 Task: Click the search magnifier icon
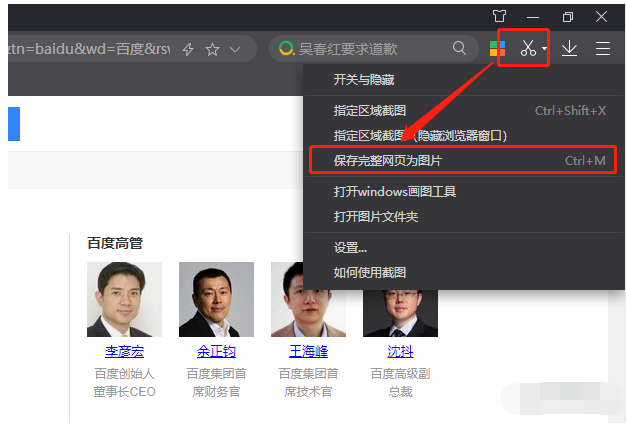pos(459,48)
